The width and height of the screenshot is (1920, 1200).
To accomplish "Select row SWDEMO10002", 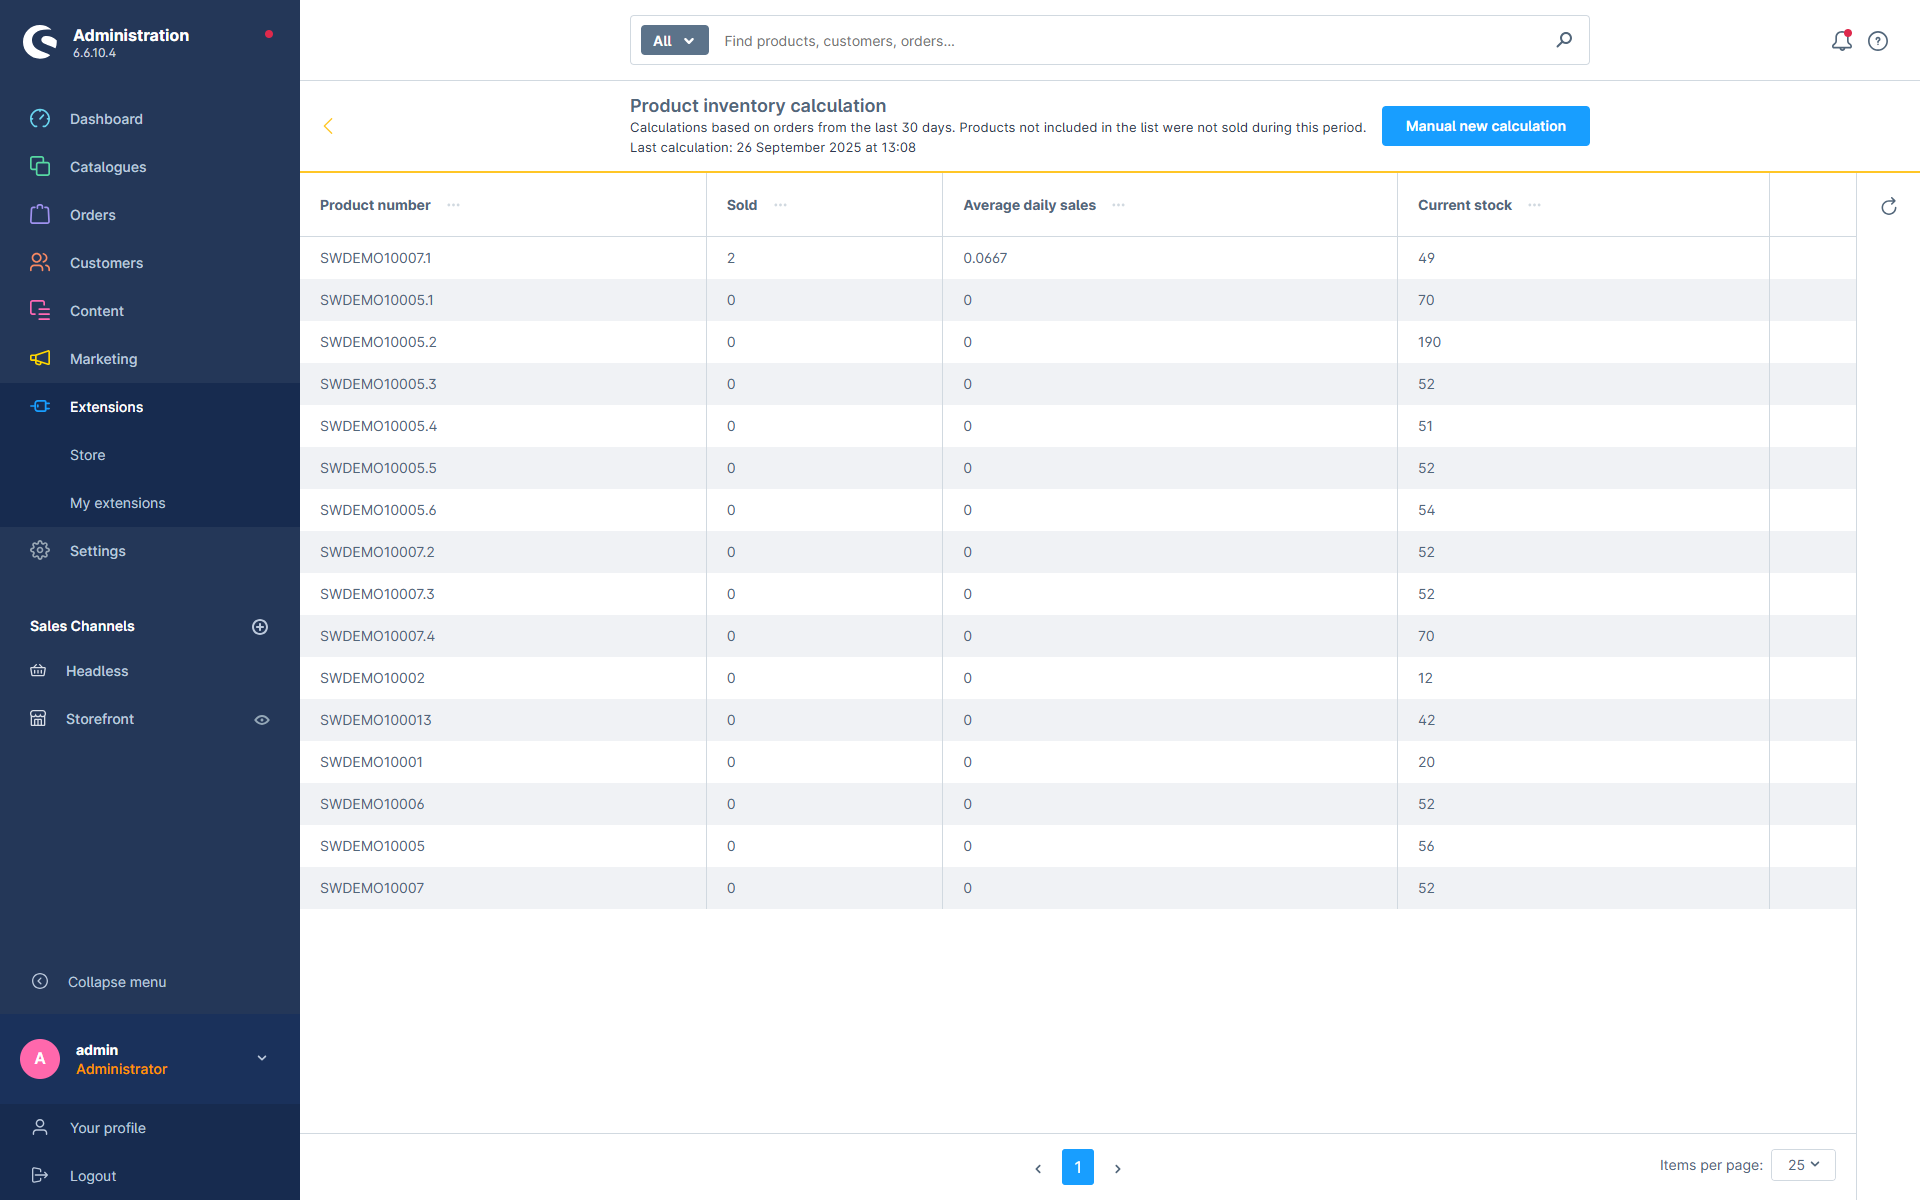I will [1078, 678].
